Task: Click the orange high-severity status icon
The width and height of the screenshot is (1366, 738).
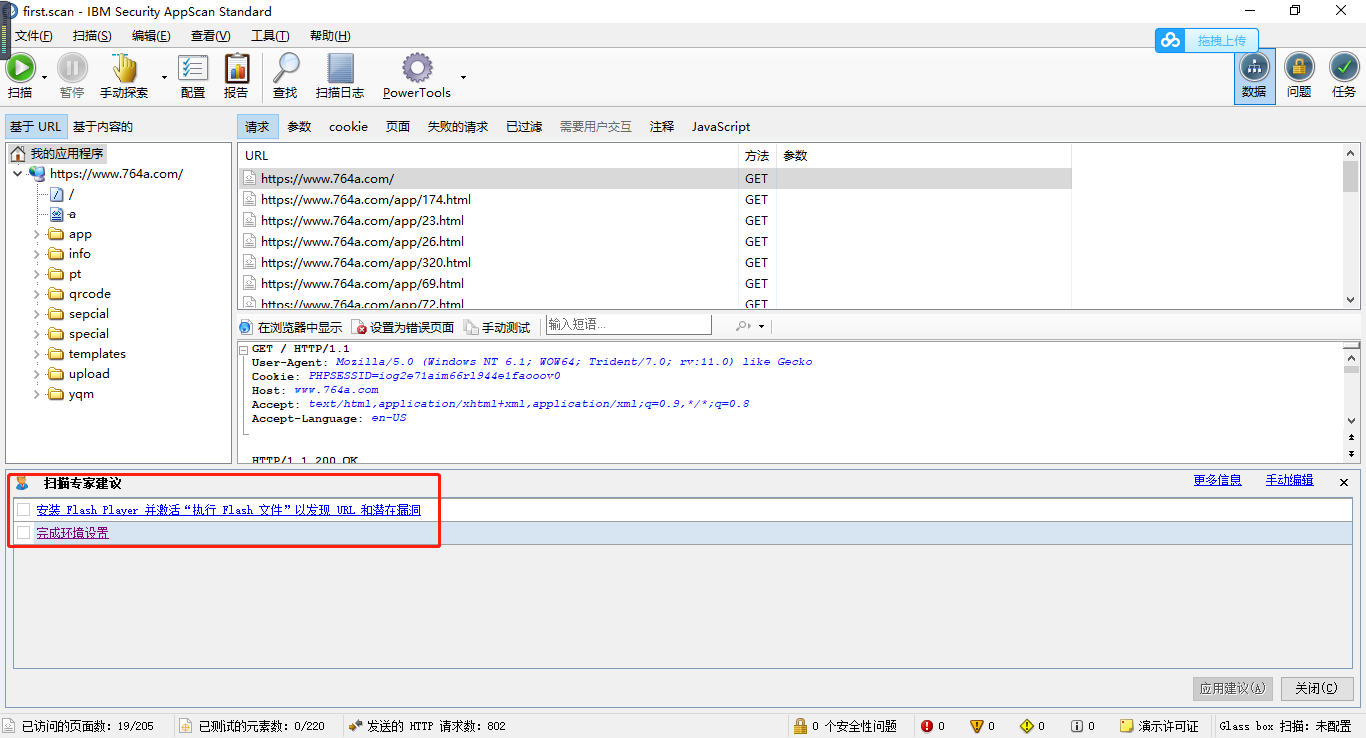Action: pyautogui.click(x=977, y=726)
